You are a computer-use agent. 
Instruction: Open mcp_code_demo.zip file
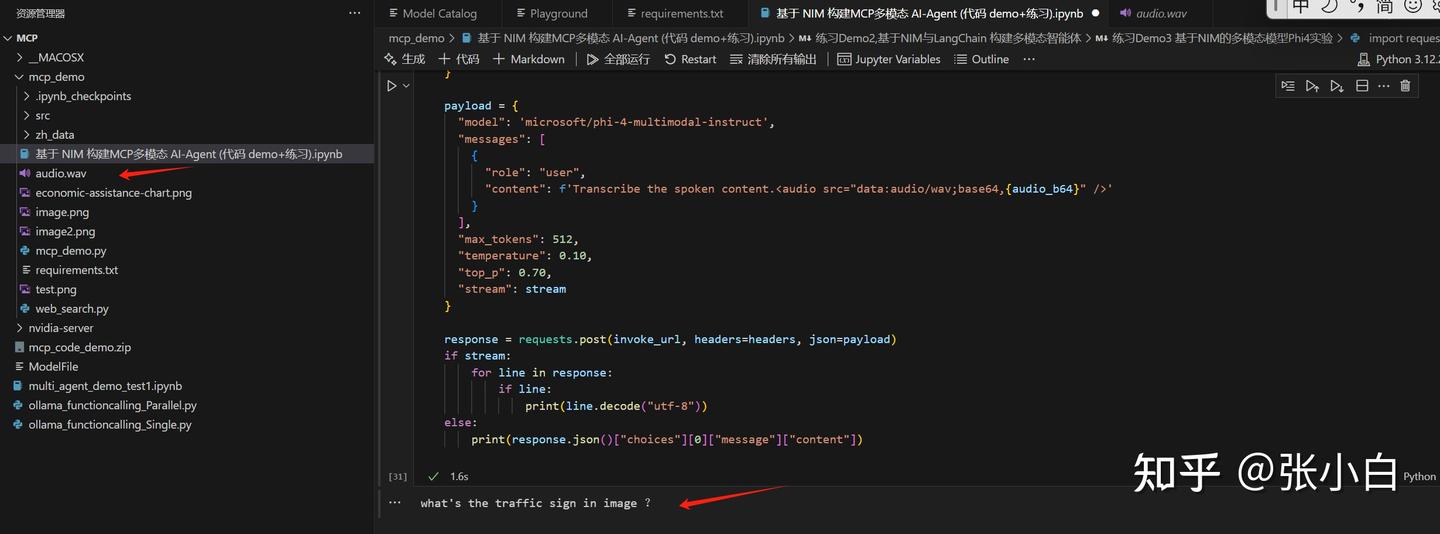coord(187,347)
